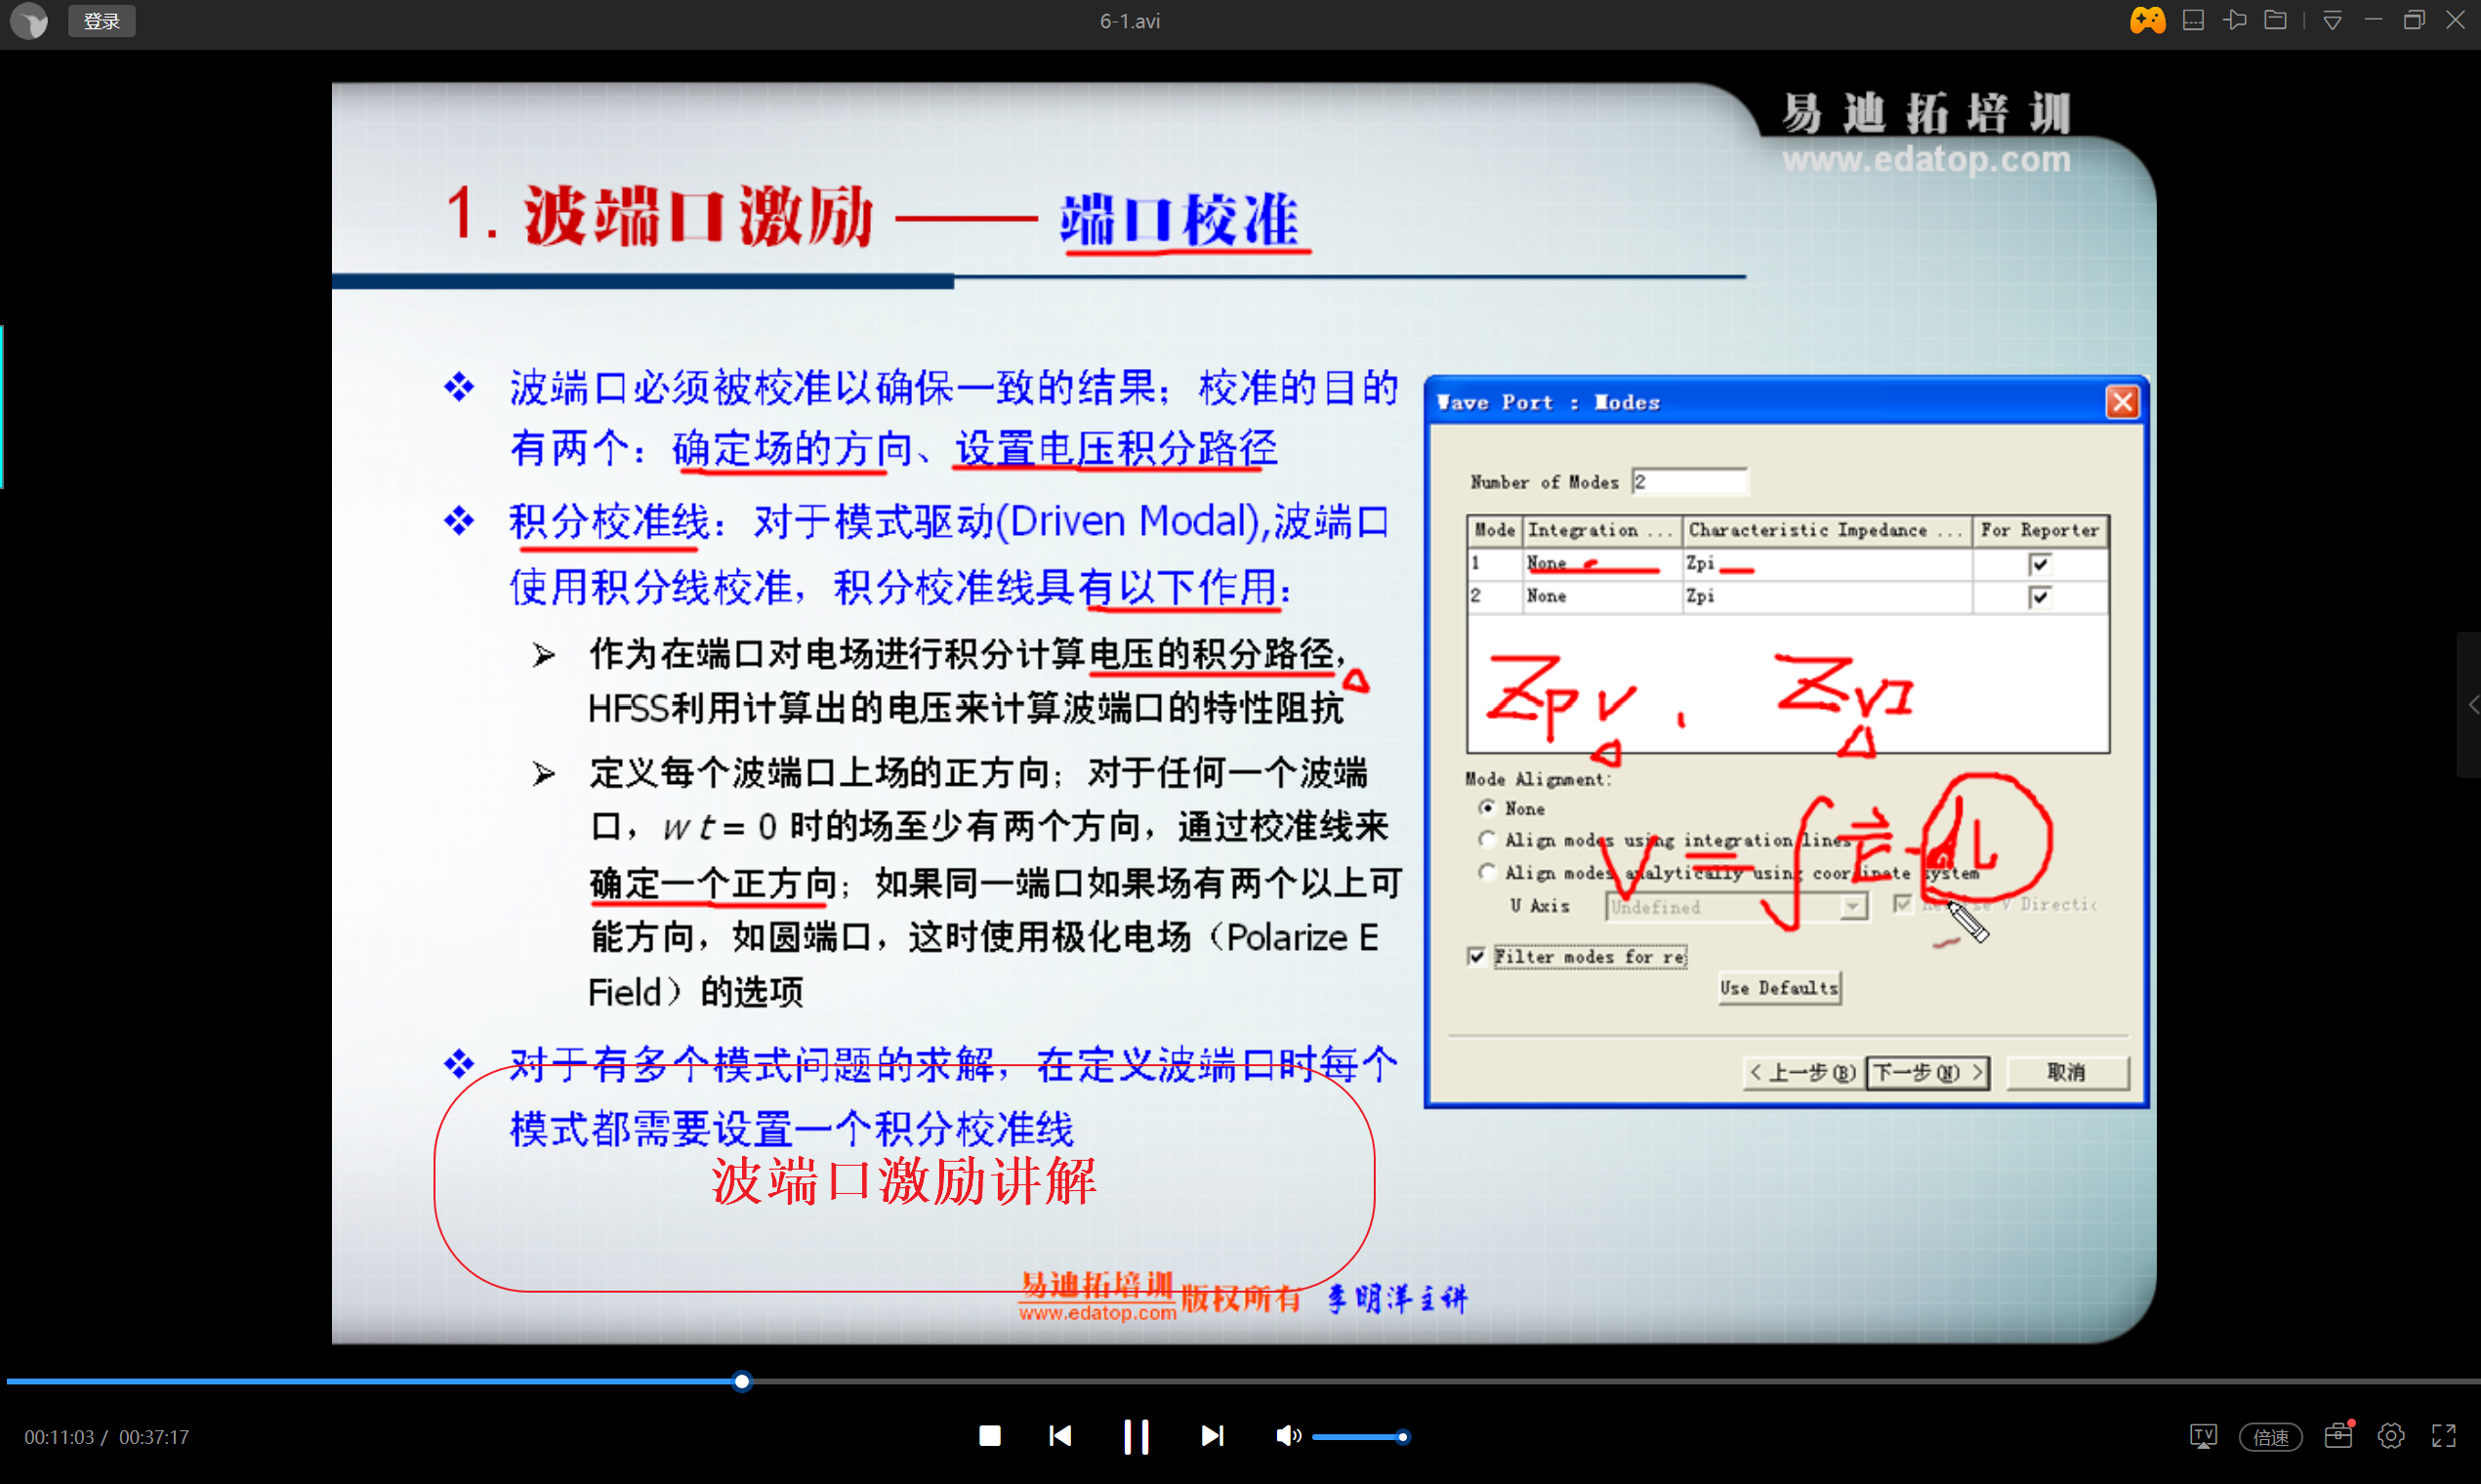2481x1484 pixels.
Task: Mute the audio via speaker icon
Action: point(1288,1436)
